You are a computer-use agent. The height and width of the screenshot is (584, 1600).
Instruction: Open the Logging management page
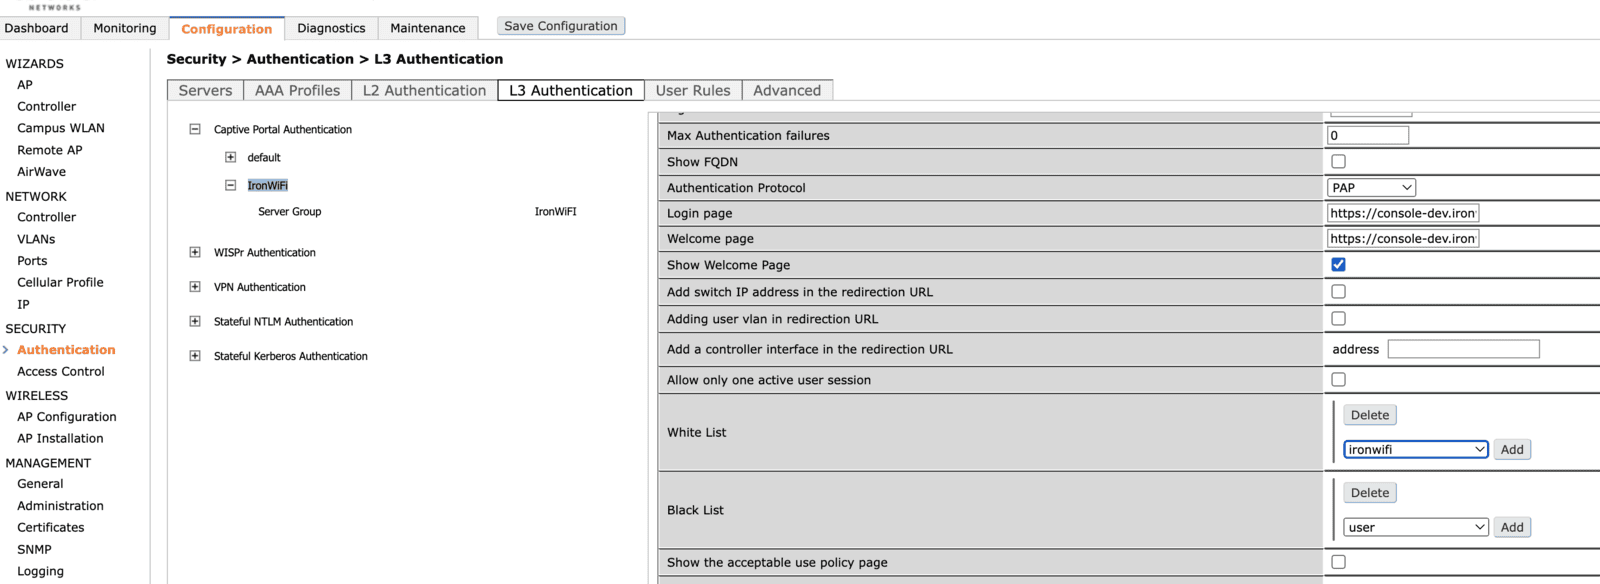(40, 571)
